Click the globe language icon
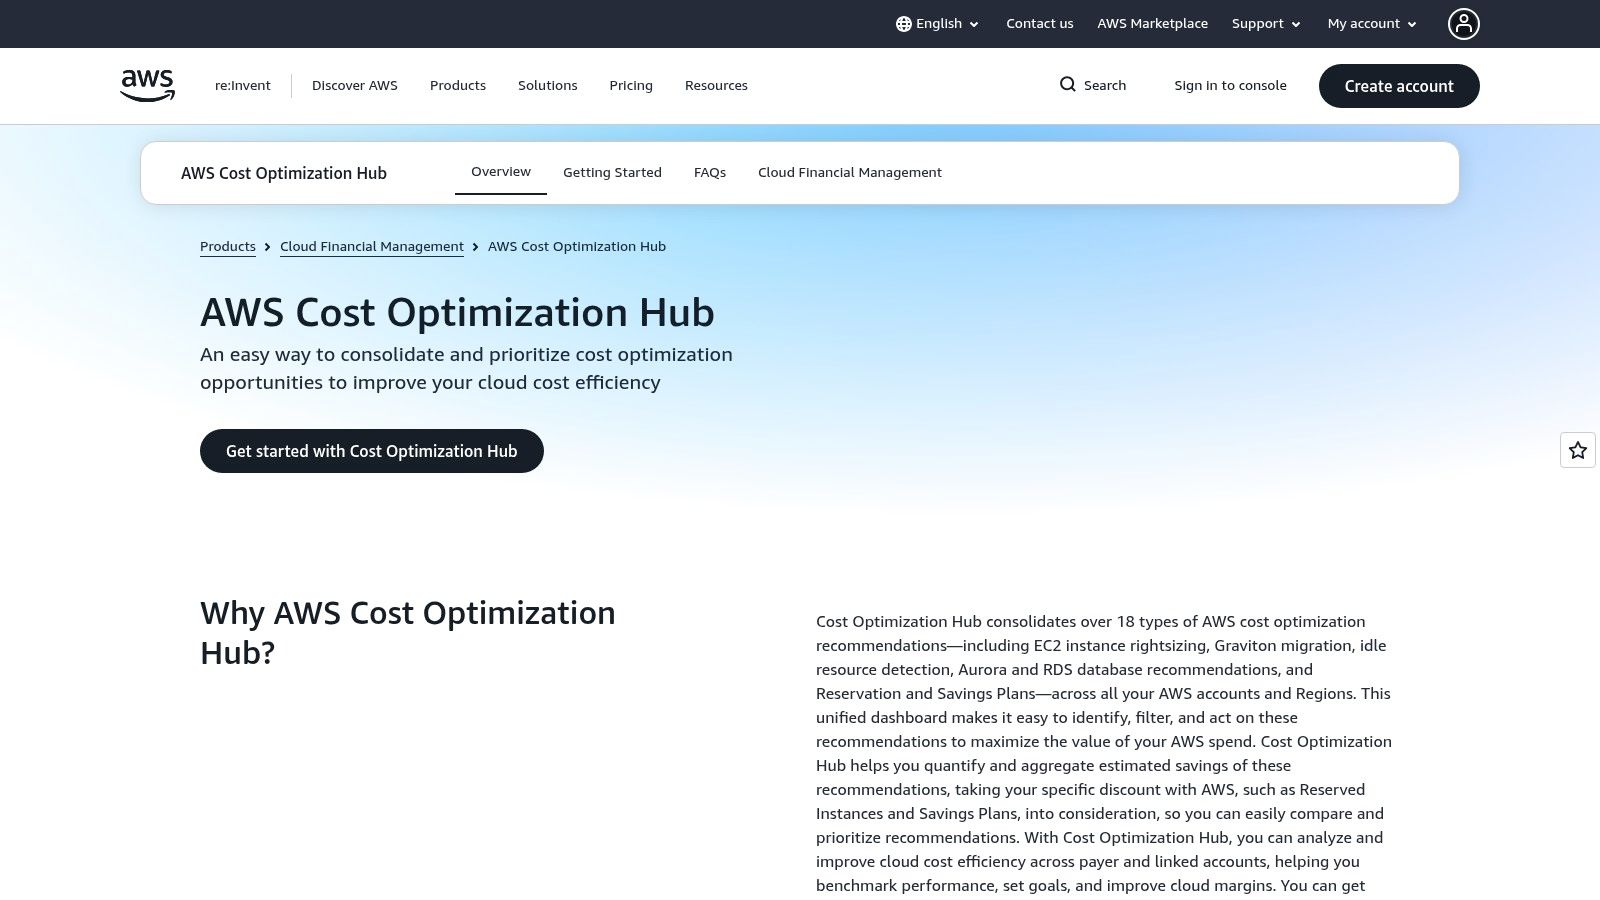This screenshot has height=900, width=1600. (904, 24)
